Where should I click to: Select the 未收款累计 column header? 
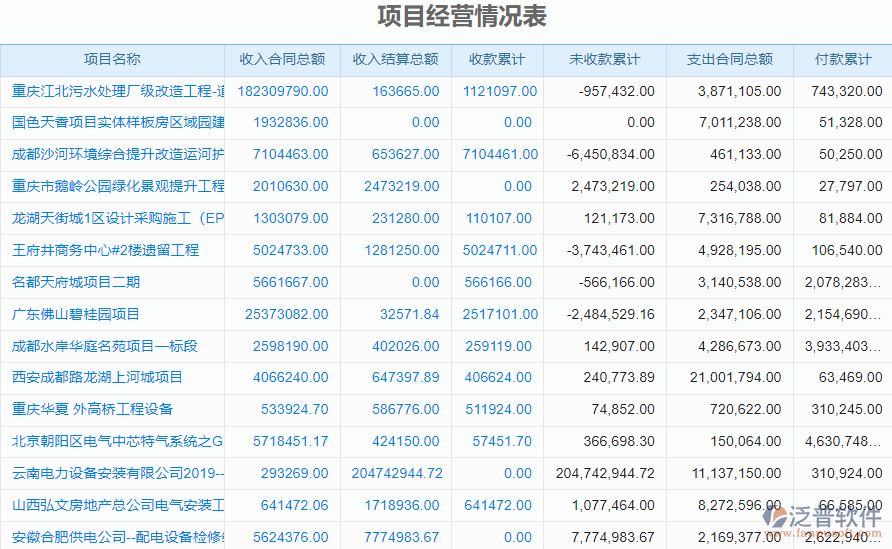[x=604, y=60]
